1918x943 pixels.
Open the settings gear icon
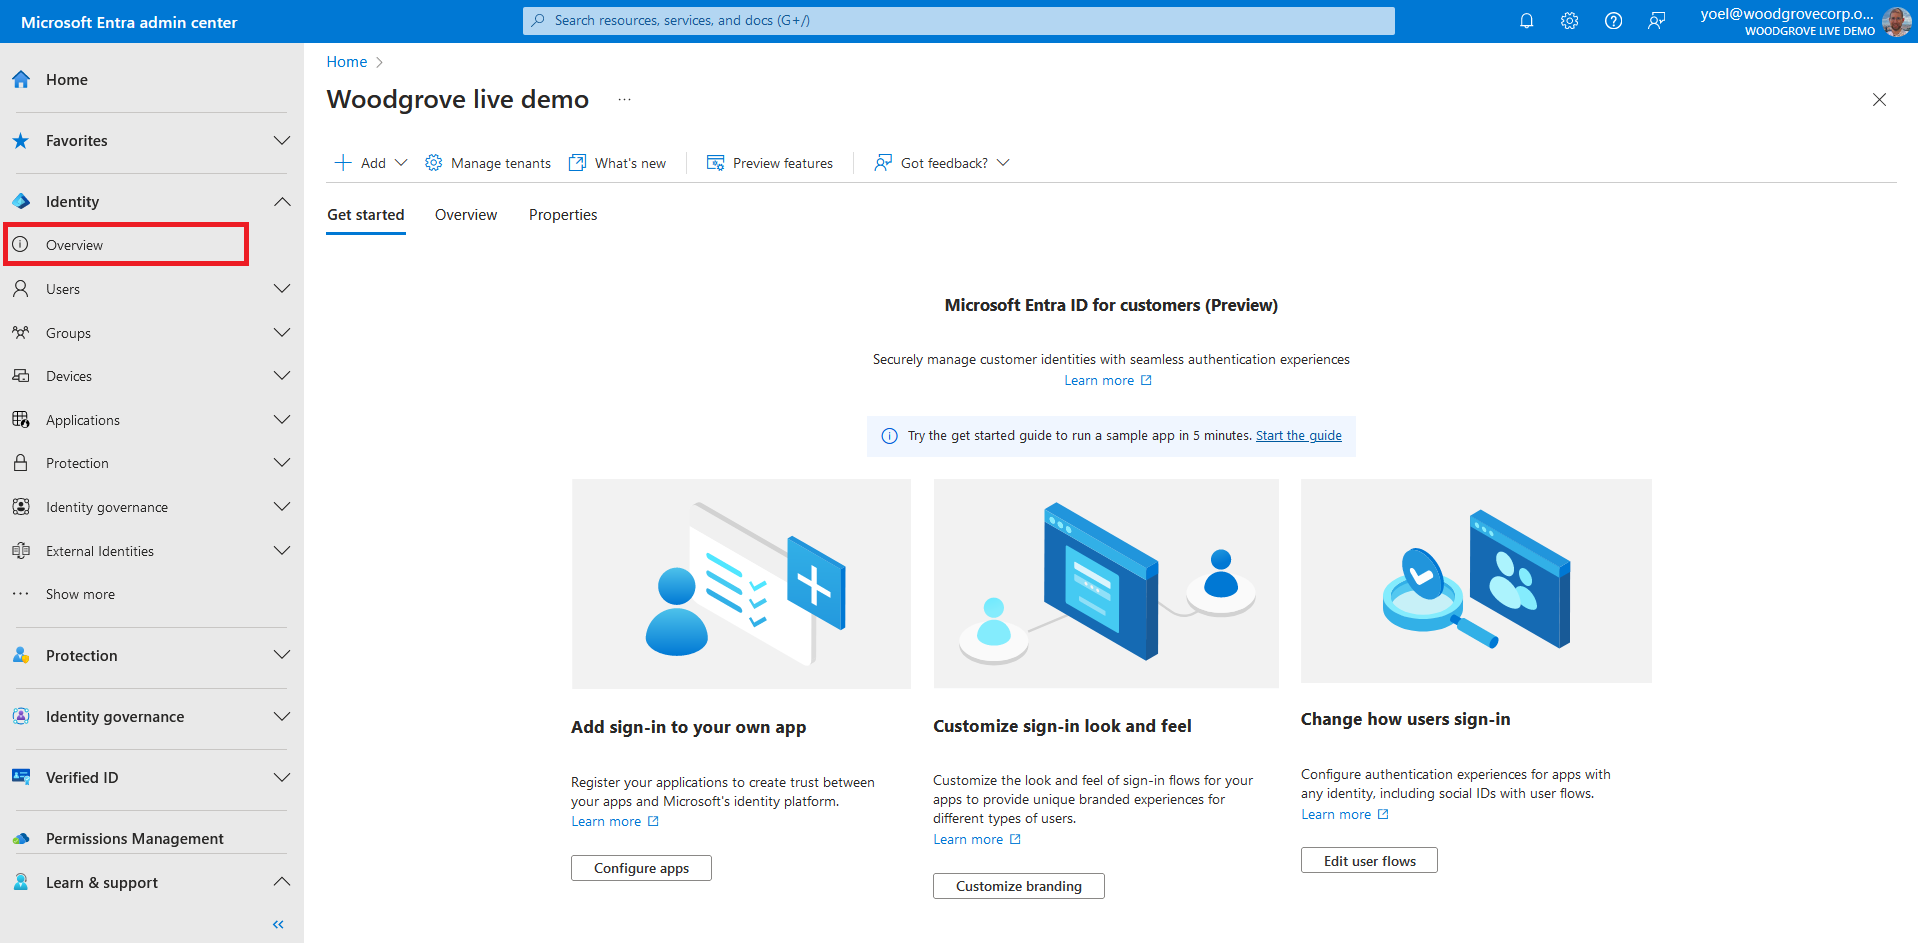[1569, 21]
